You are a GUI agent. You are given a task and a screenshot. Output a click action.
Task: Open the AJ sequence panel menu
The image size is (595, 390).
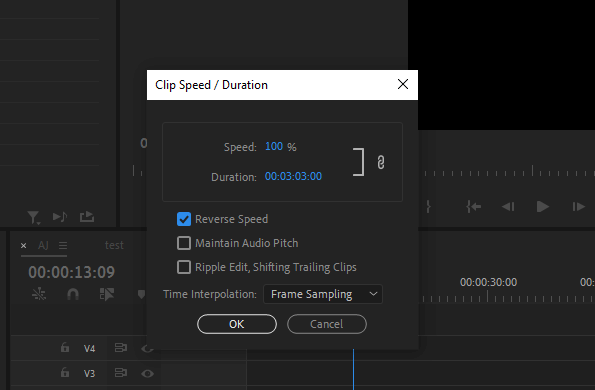pos(63,245)
